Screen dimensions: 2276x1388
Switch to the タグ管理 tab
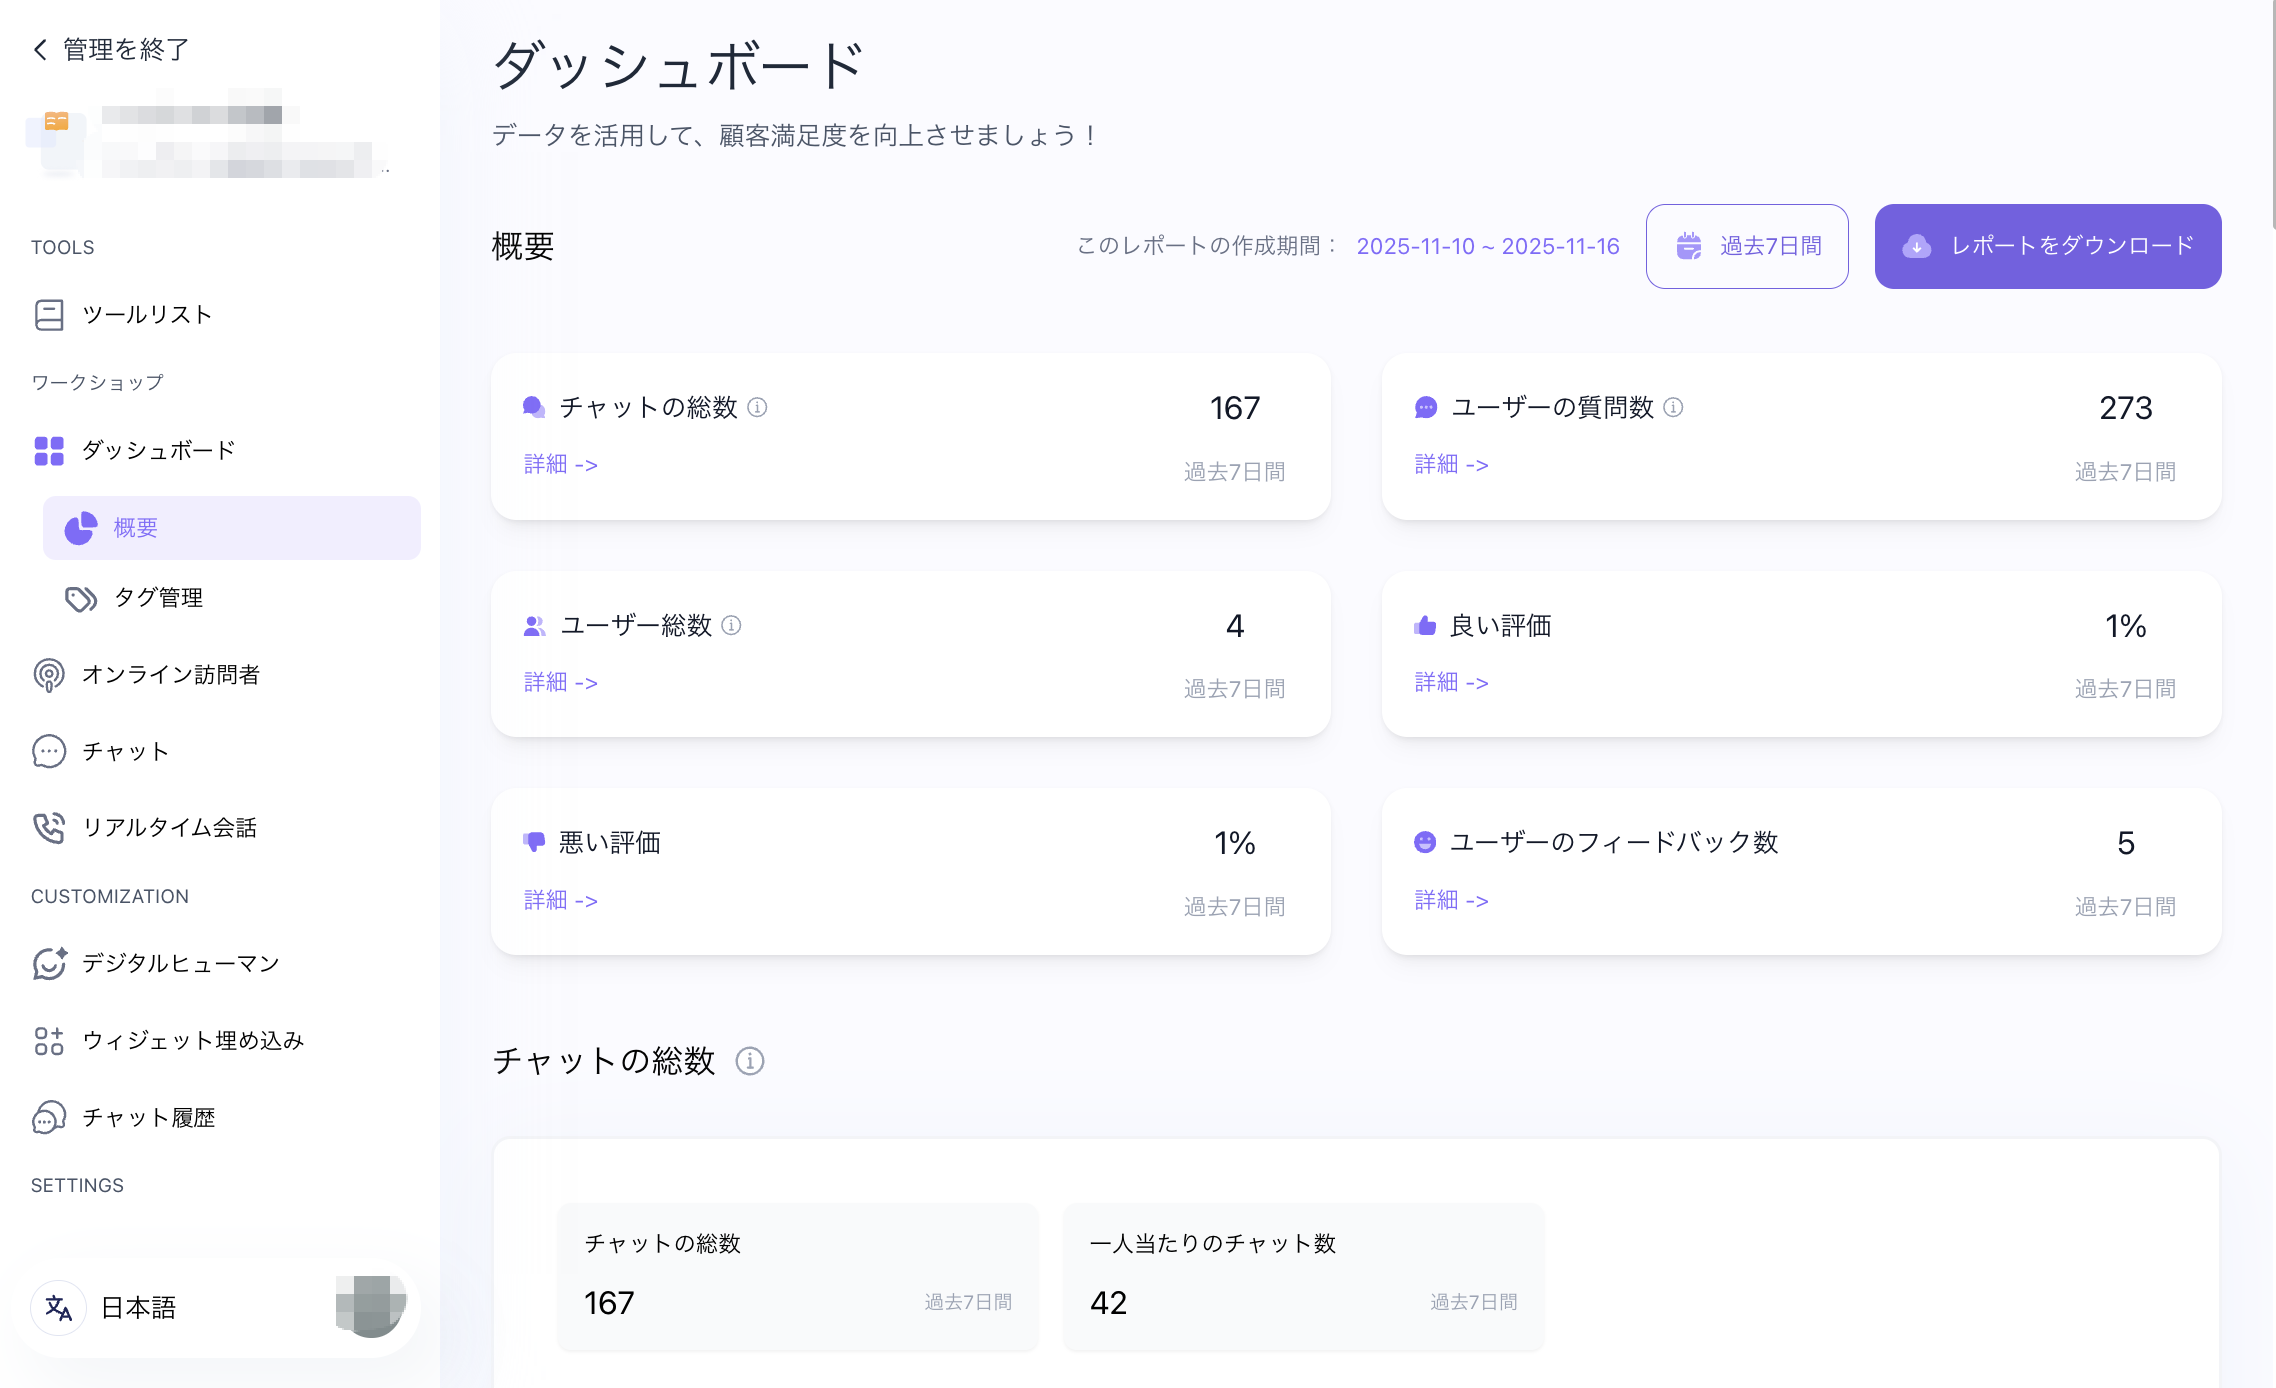(157, 598)
